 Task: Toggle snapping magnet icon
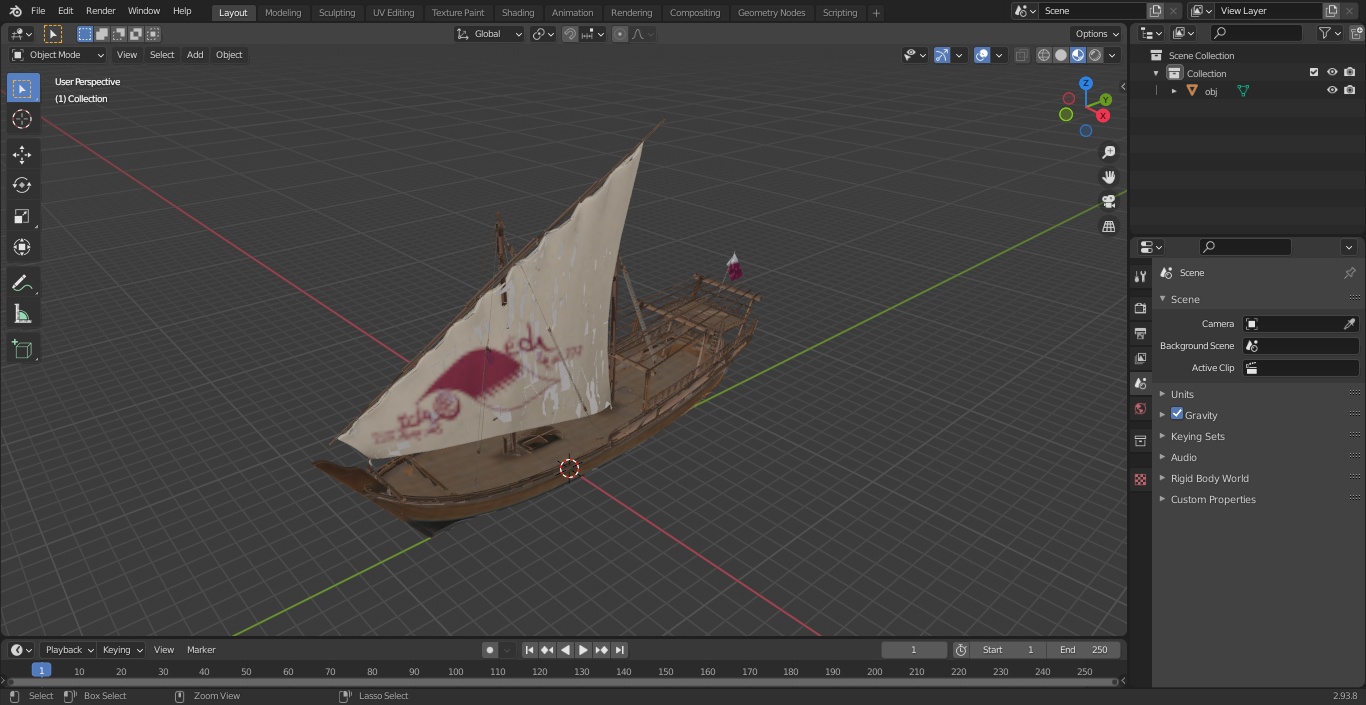[570, 34]
